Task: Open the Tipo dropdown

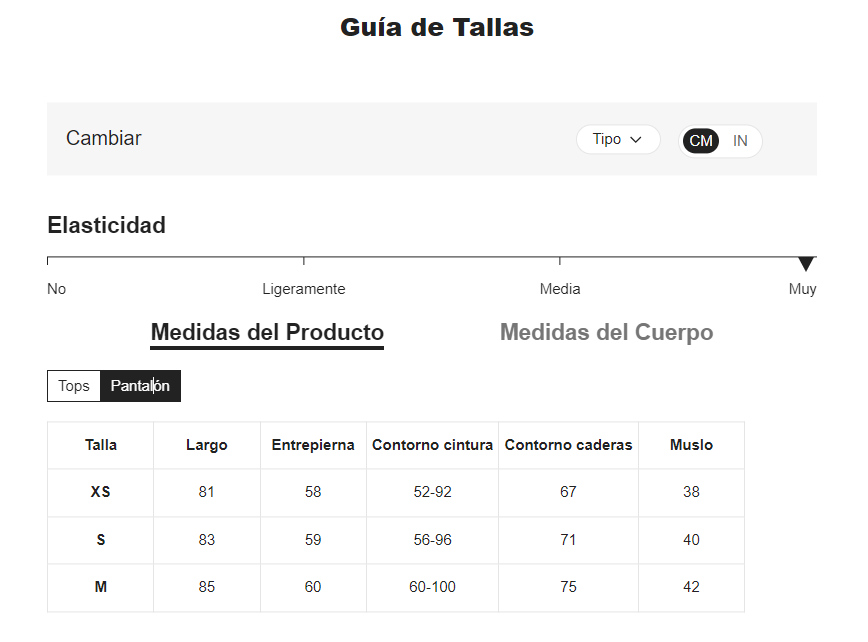Action: 617,140
